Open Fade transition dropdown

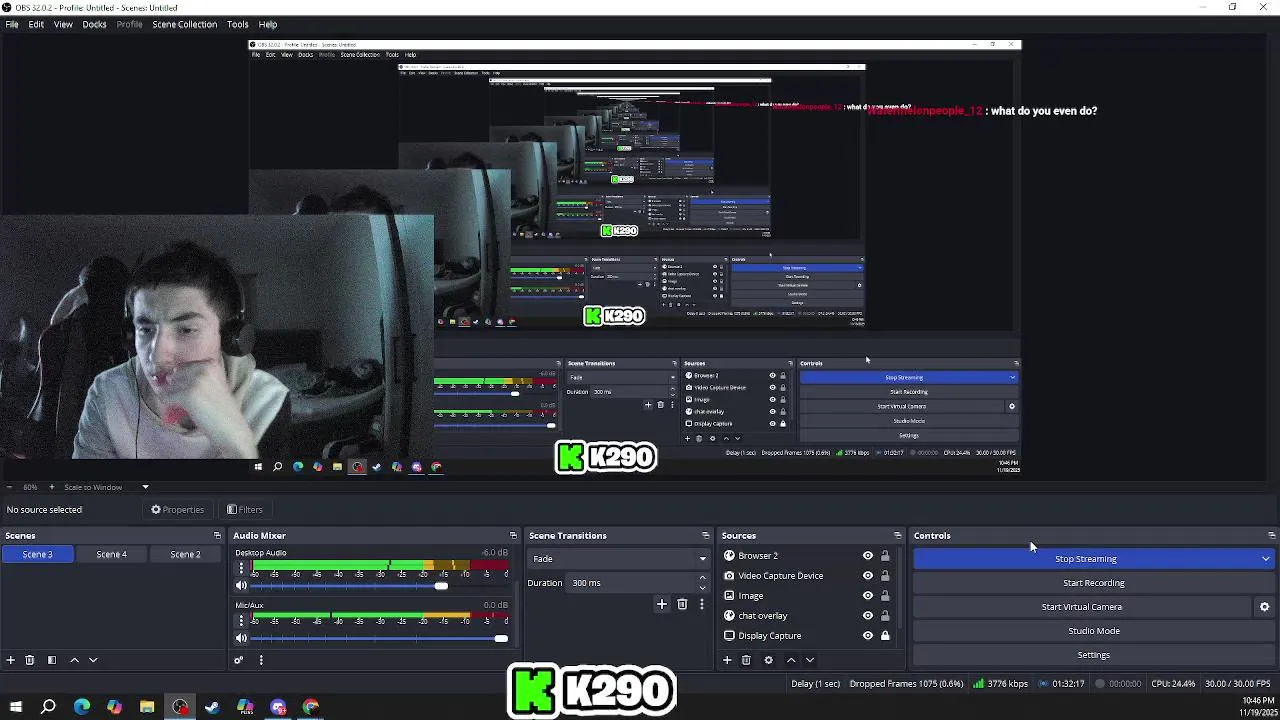point(618,559)
